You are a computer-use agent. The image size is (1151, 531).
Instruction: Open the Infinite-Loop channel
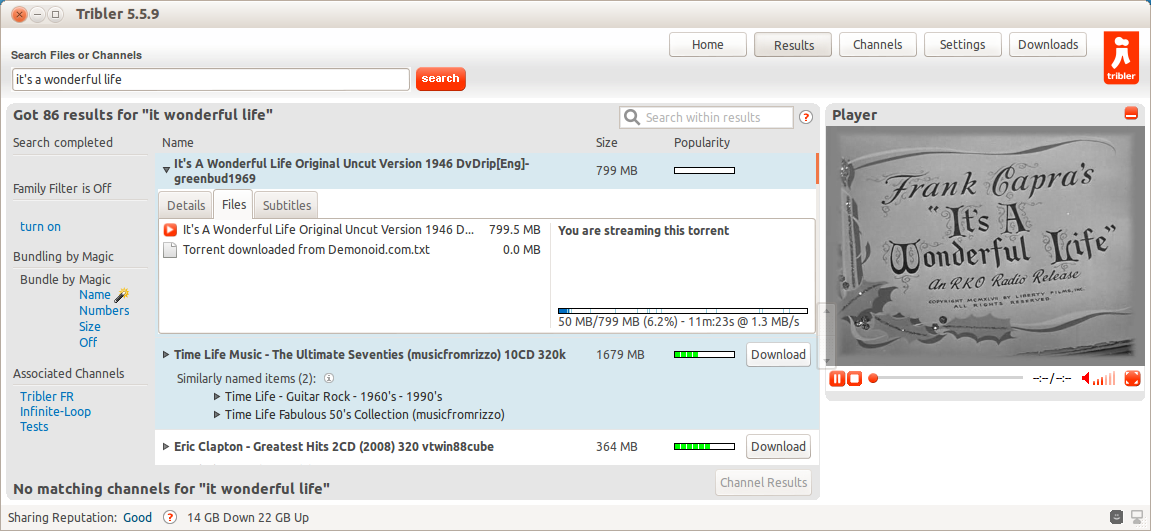tap(56, 412)
